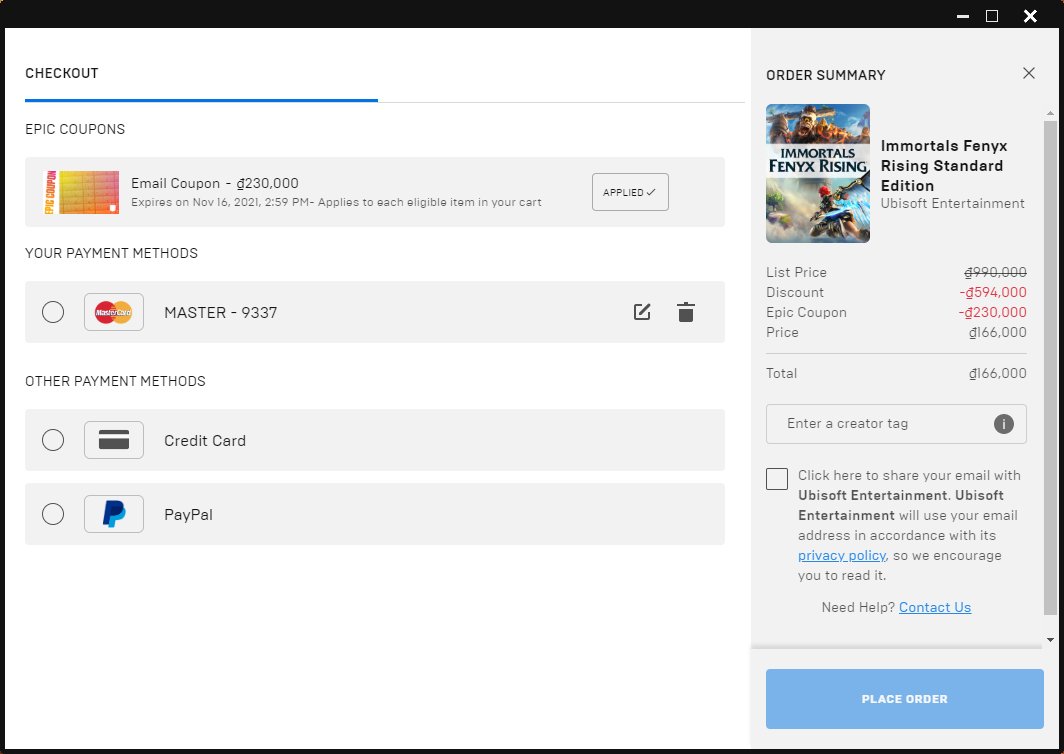Image resolution: width=1064 pixels, height=754 pixels.
Task: Open the privacy policy link
Action: click(842, 555)
